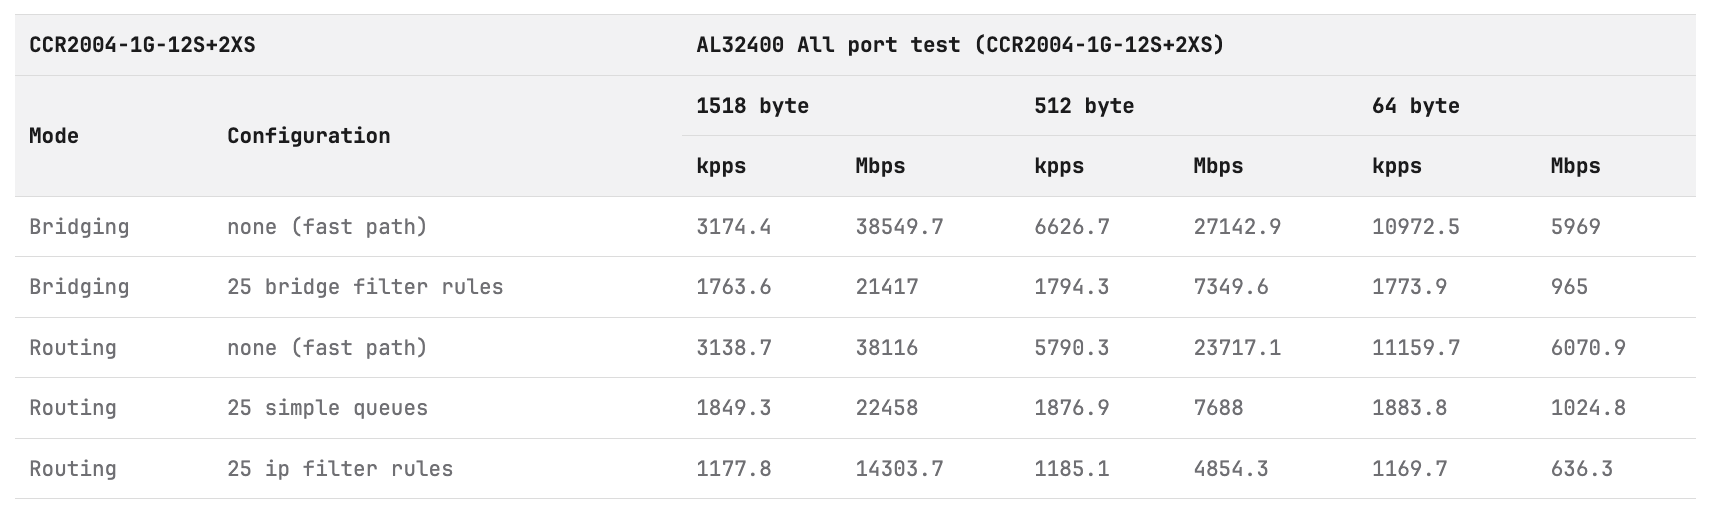Select the 6070.9 Mbps value
This screenshot has width=1713, height=514.
click(x=1588, y=348)
